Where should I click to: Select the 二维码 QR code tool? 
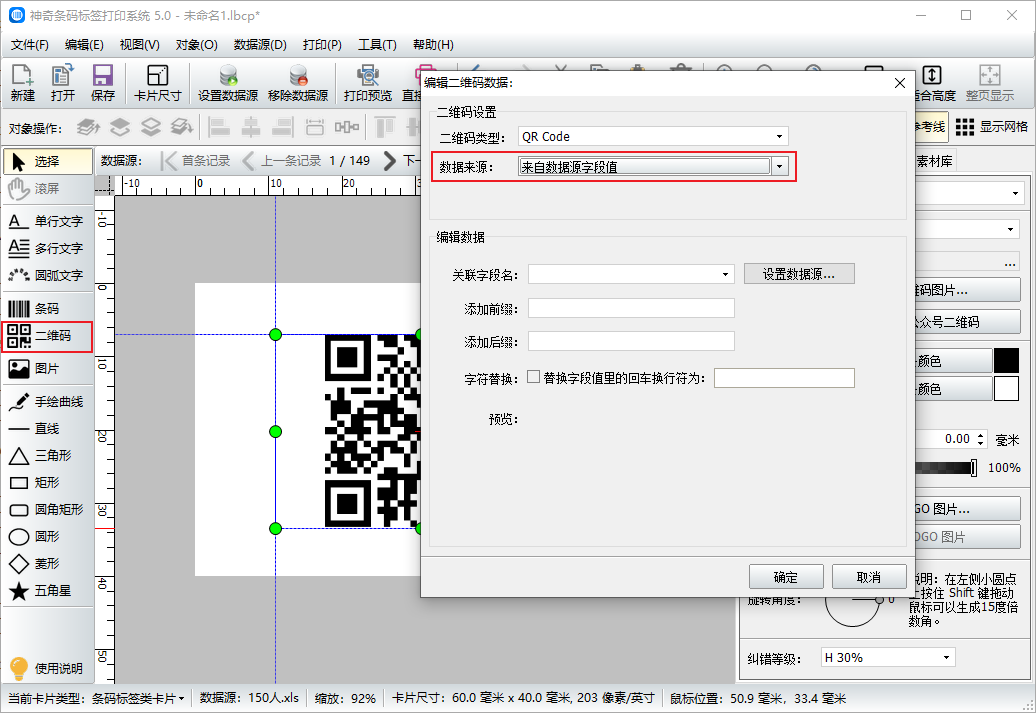[48, 336]
